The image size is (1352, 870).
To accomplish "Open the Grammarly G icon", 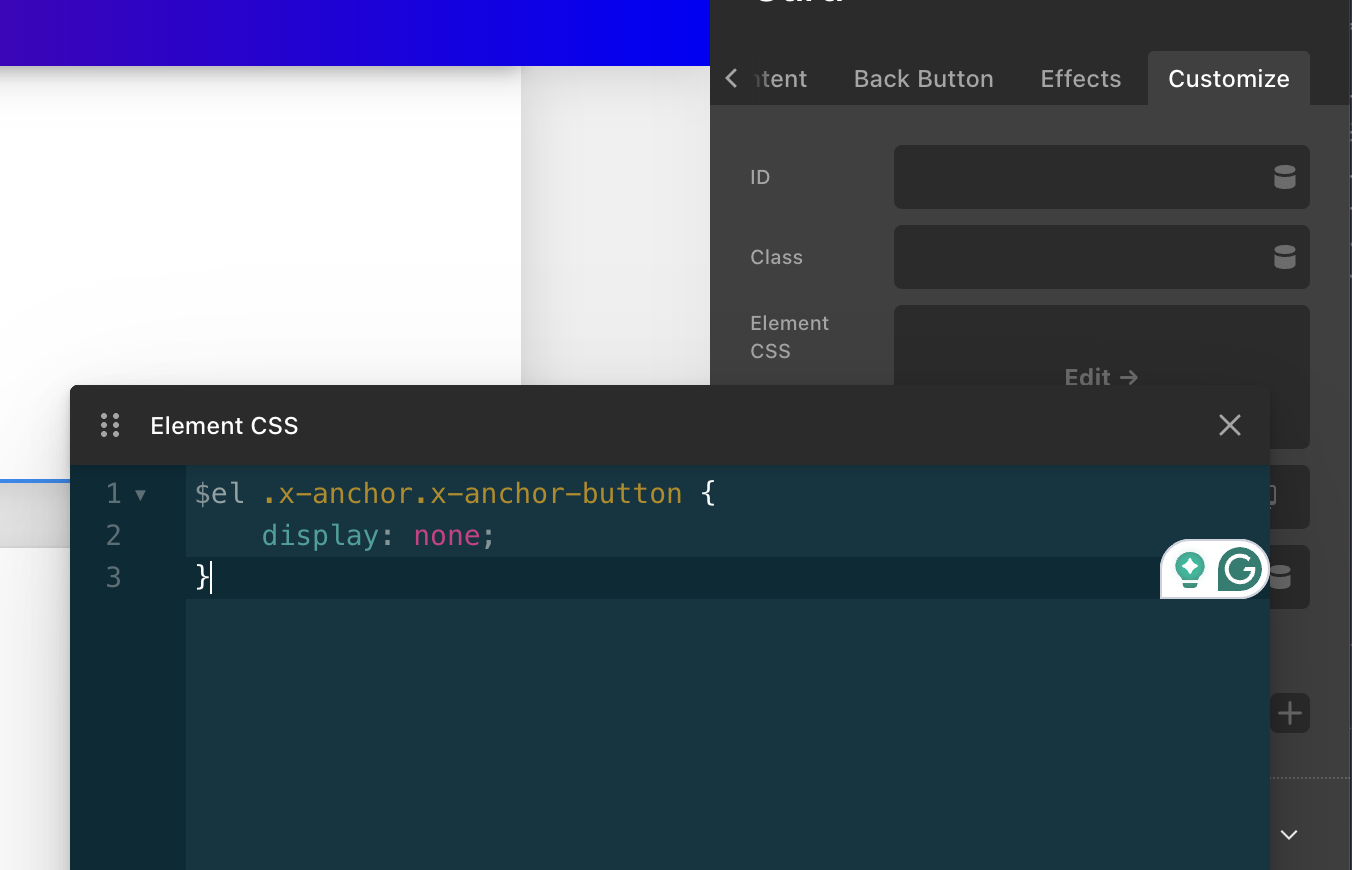I will [1240, 570].
